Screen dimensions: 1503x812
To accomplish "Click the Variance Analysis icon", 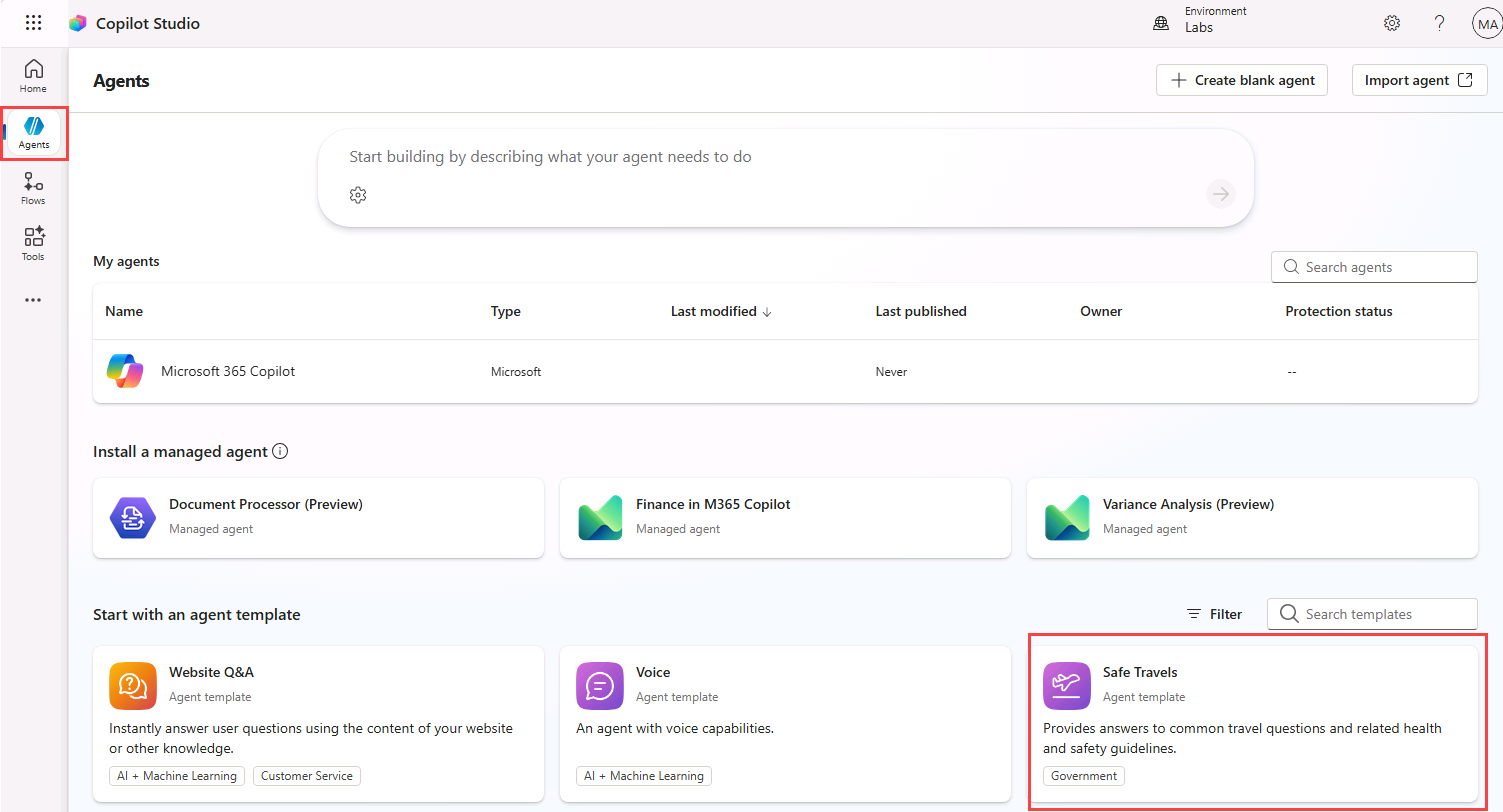I will [x=1067, y=517].
